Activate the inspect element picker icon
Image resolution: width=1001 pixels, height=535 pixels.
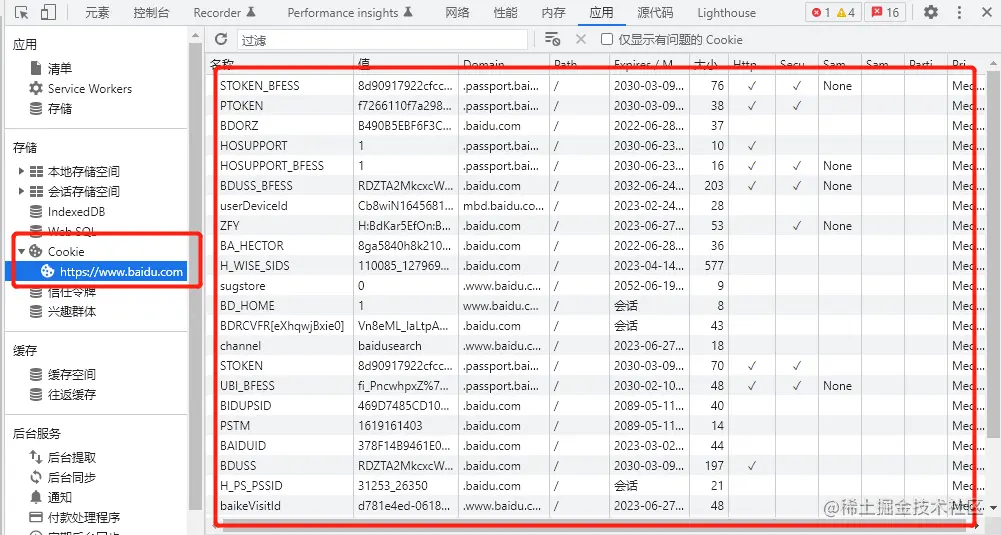pos(21,12)
